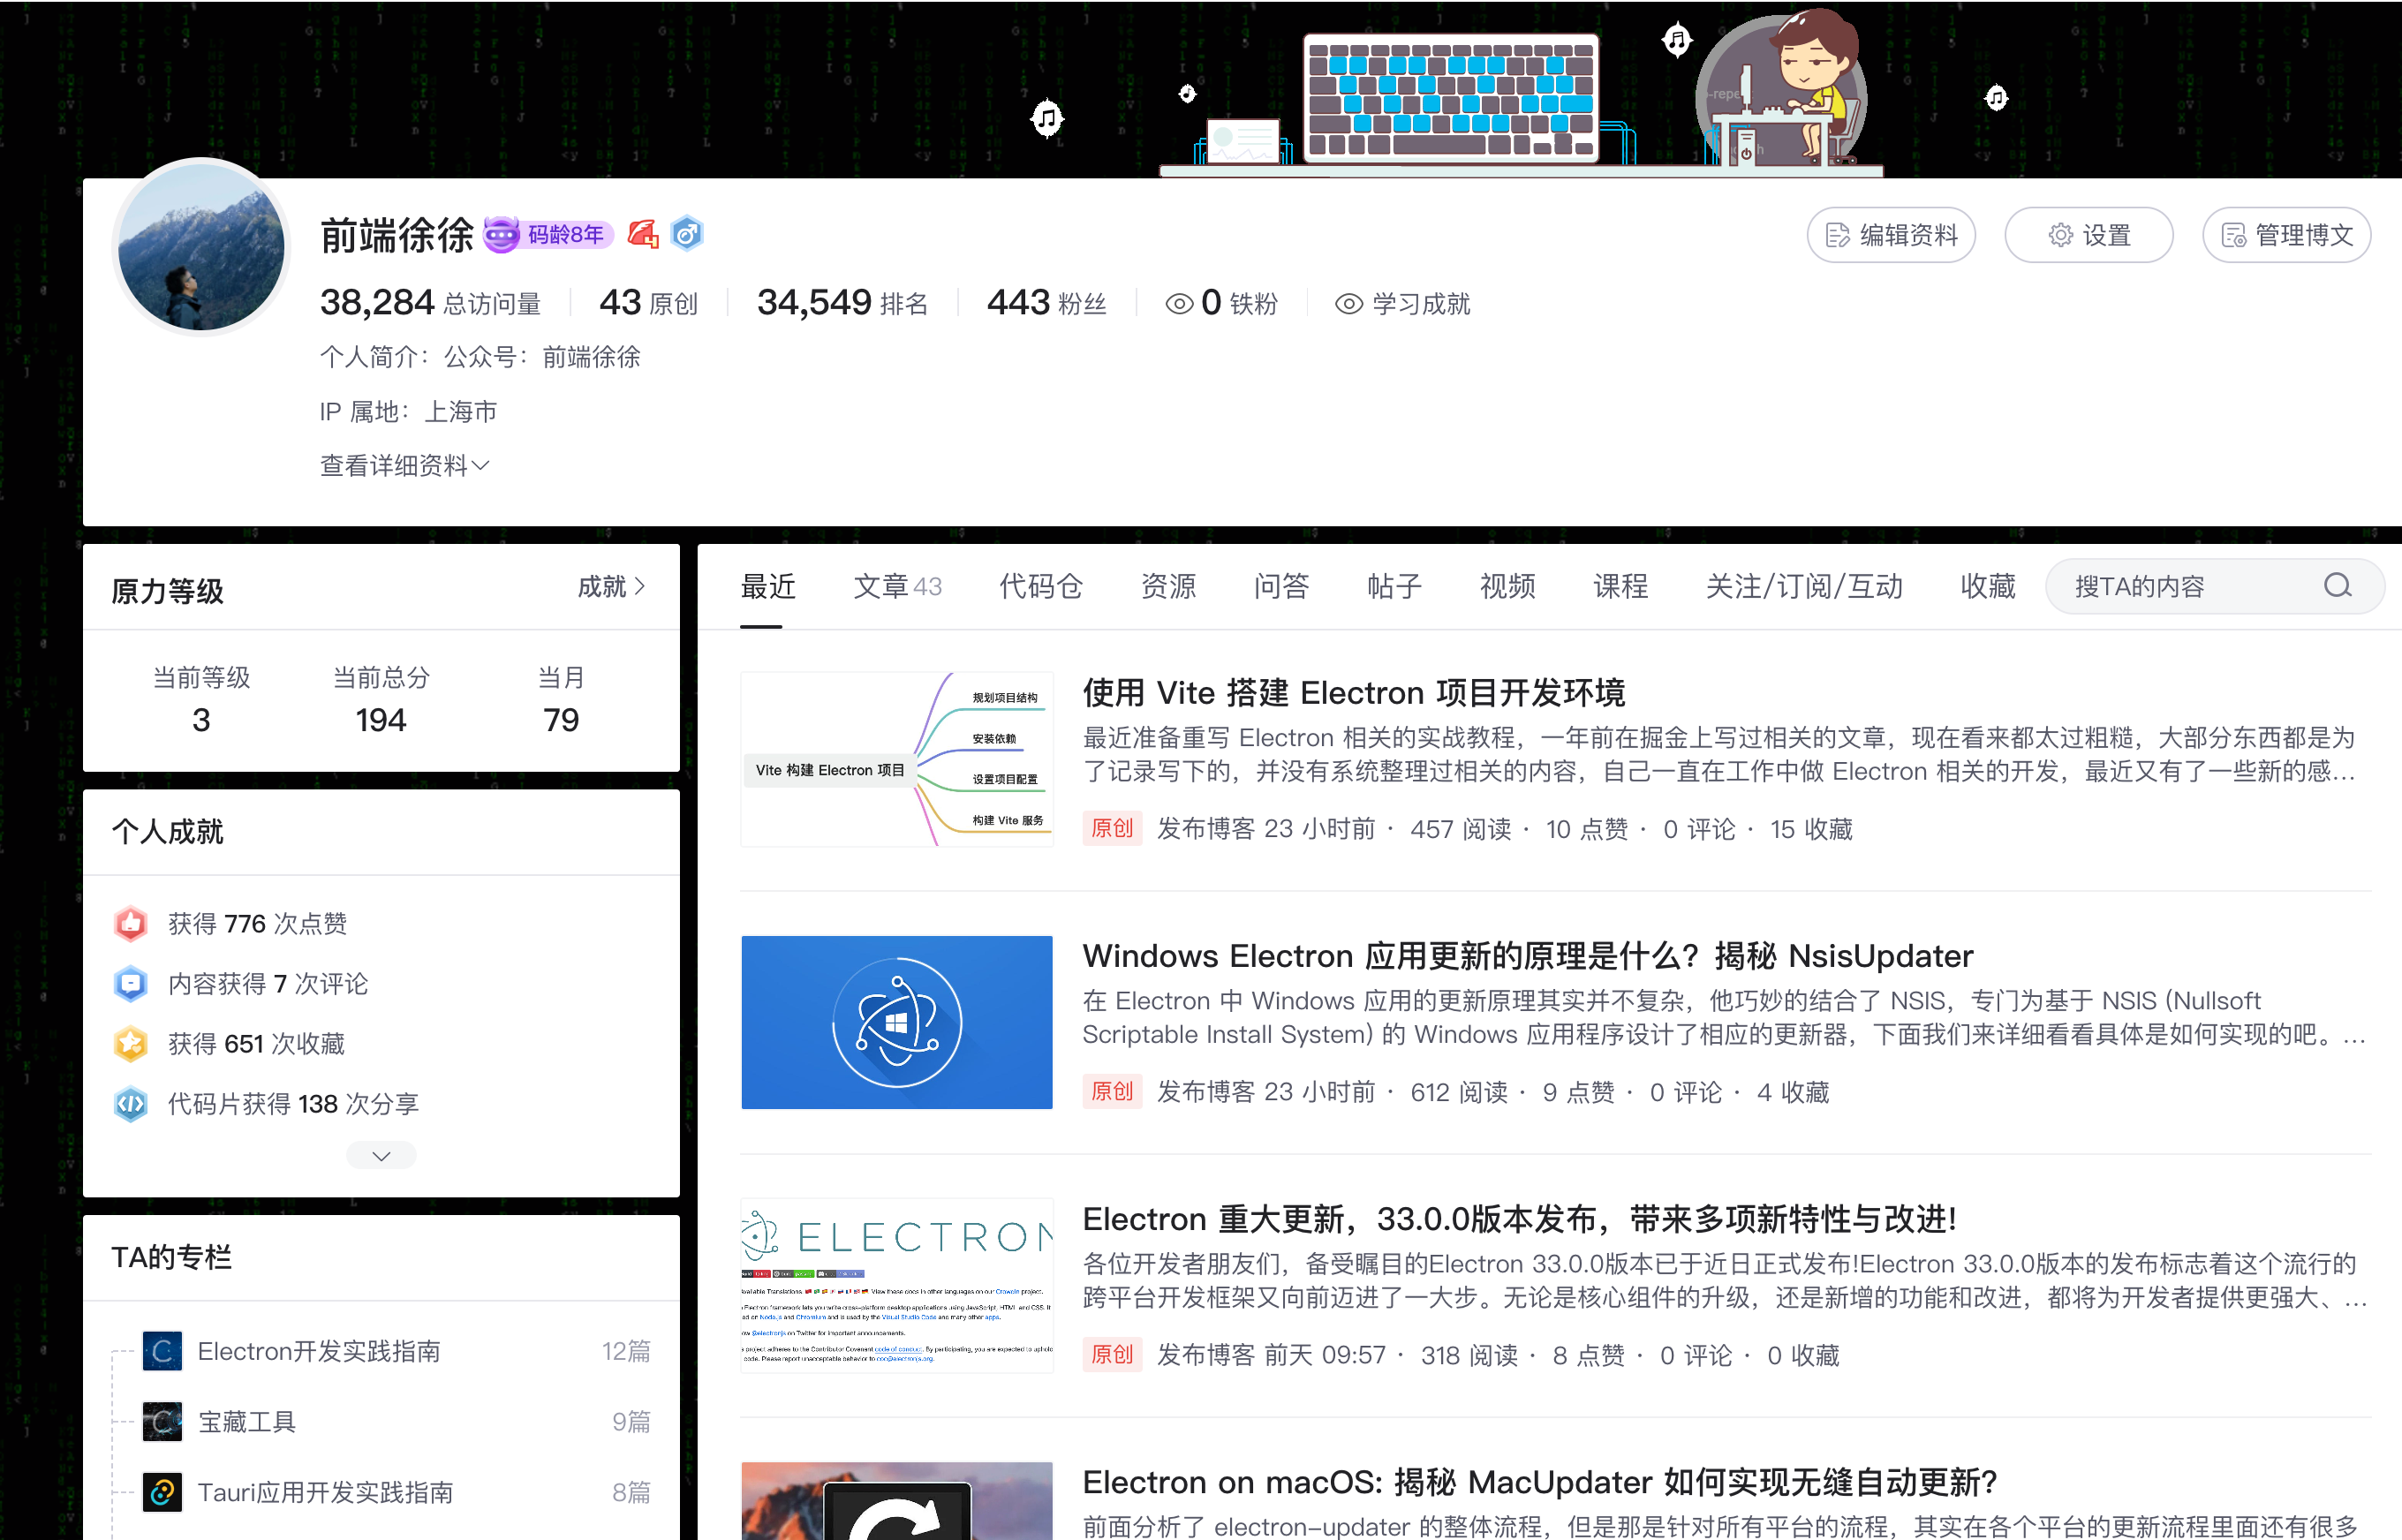Expand 查看详细资料 details
The height and width of the screenshot is (1540, 2402).
point(404,466)
